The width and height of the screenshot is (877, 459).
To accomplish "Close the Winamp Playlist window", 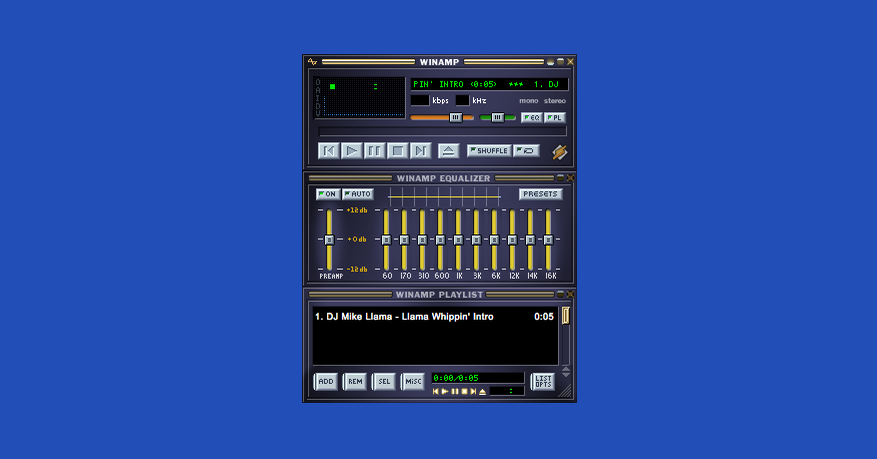I will pyautogui.click(x=570, y=294).
